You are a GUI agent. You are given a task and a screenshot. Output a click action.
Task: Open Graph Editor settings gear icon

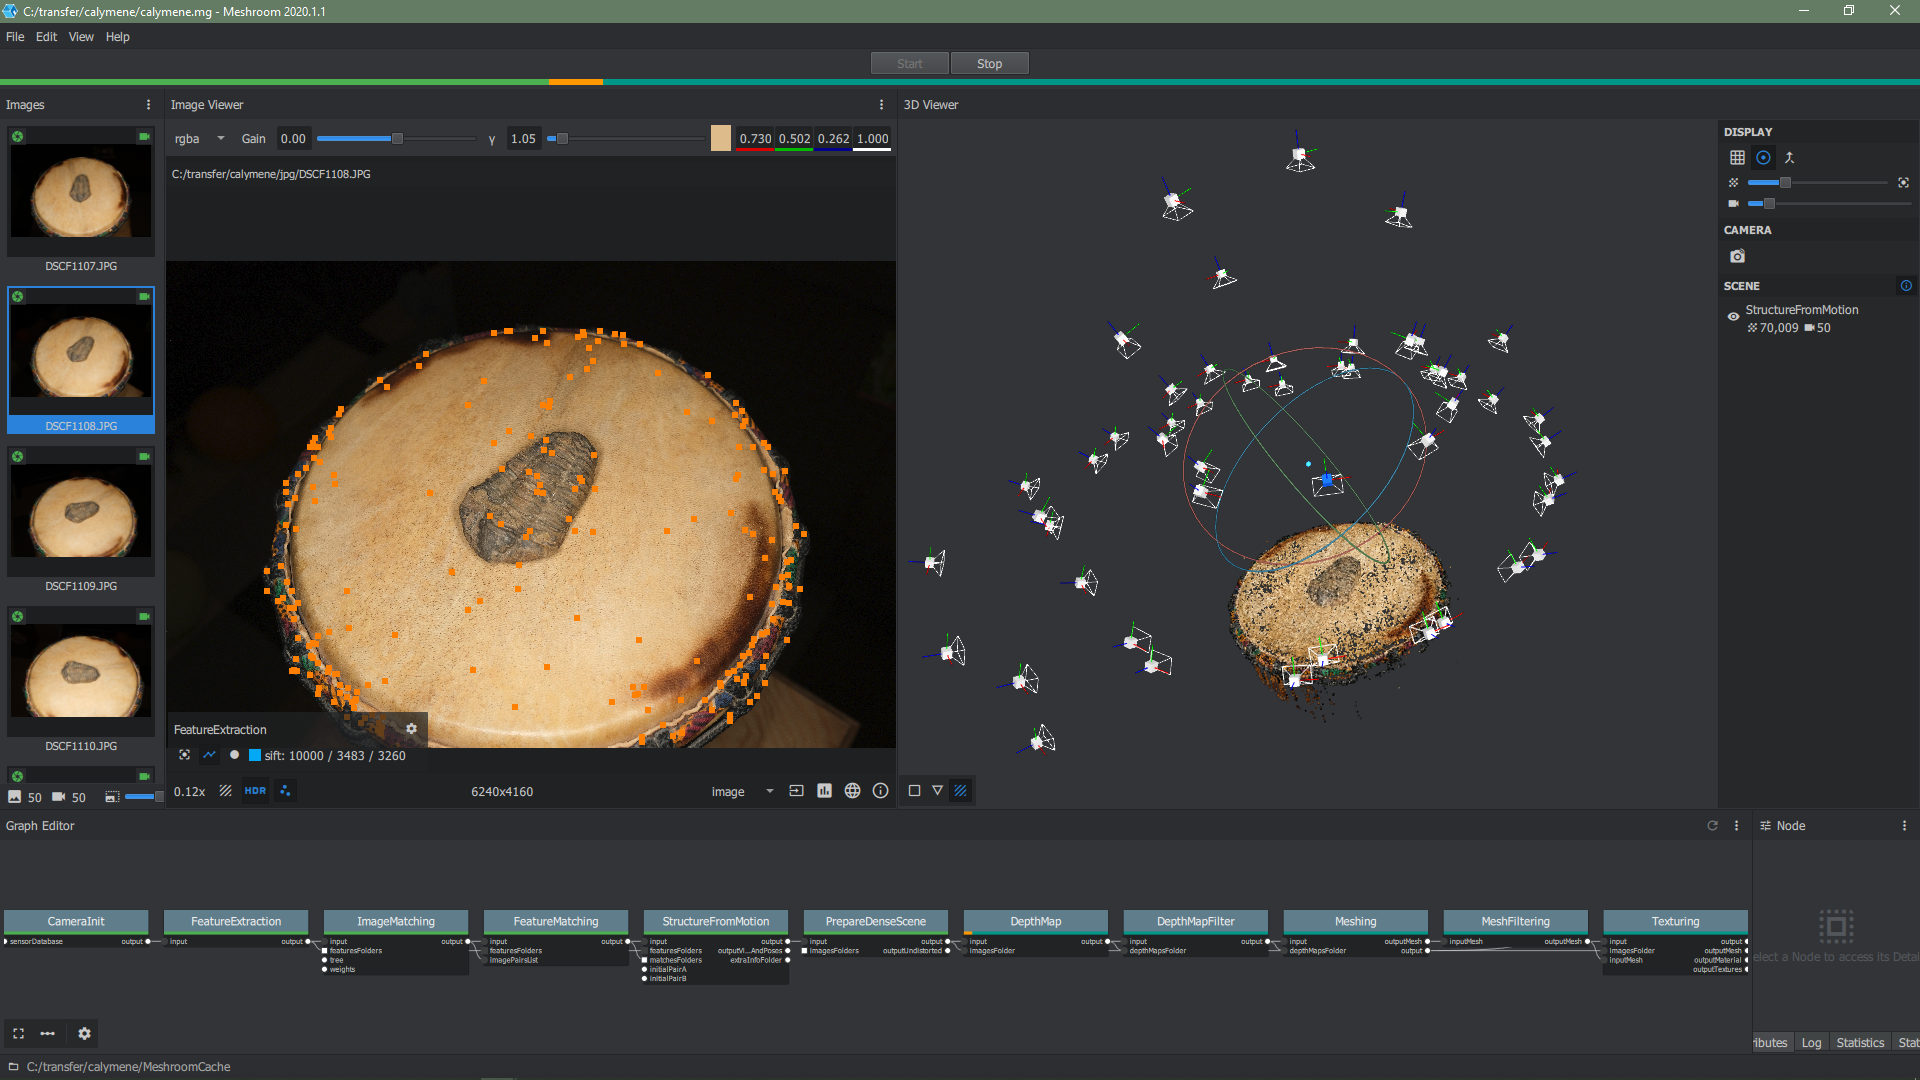pos(84,1033)
